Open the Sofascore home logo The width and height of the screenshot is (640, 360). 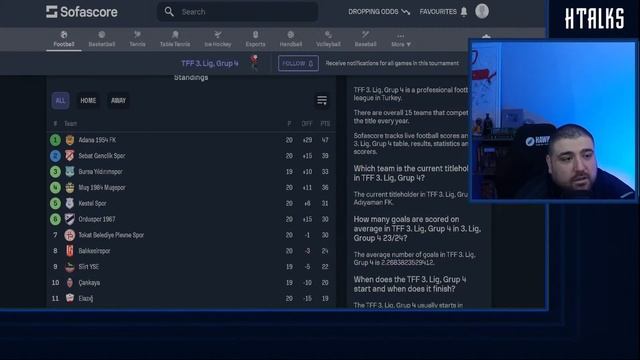pyautogui.click(x=82, y=12)
